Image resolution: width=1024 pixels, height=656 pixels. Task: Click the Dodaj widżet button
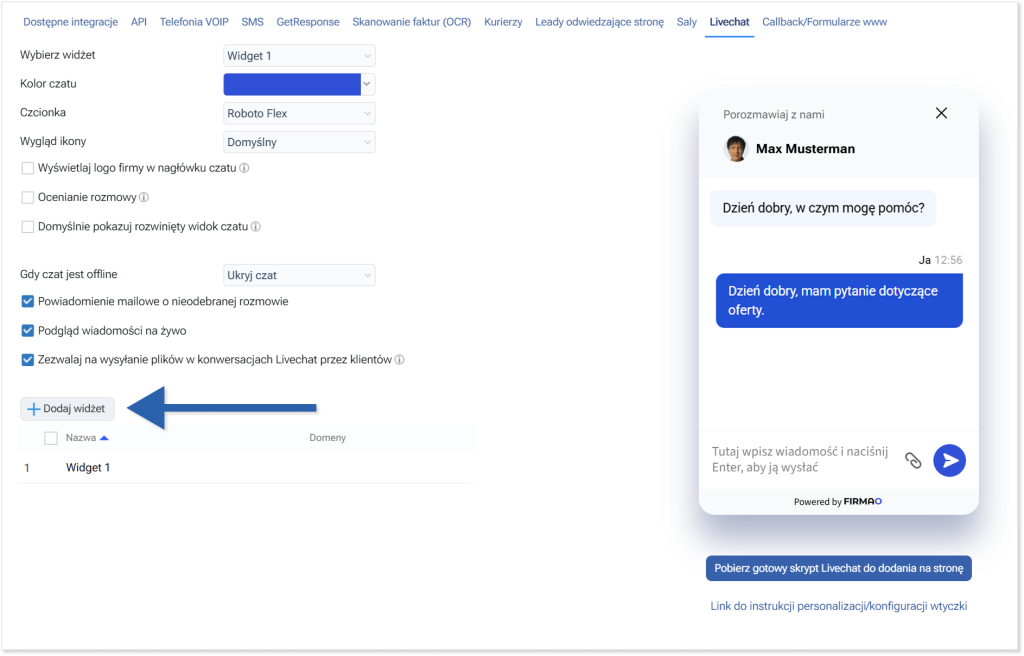[x=67, y=409]
